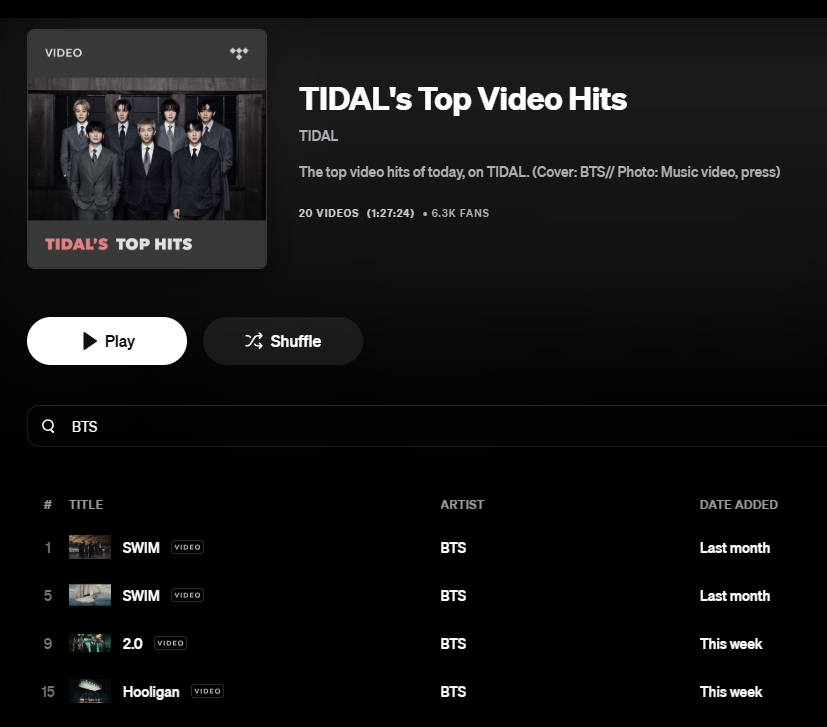The height and width of the screenshot is (727, 827).
Task: Click the TIDAL diamond logo on the cover
Action: 239,53
